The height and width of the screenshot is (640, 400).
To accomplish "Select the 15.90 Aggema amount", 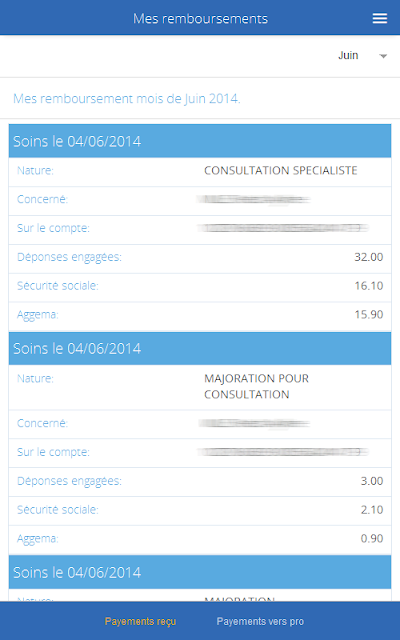I will click(x=369, y=315).
